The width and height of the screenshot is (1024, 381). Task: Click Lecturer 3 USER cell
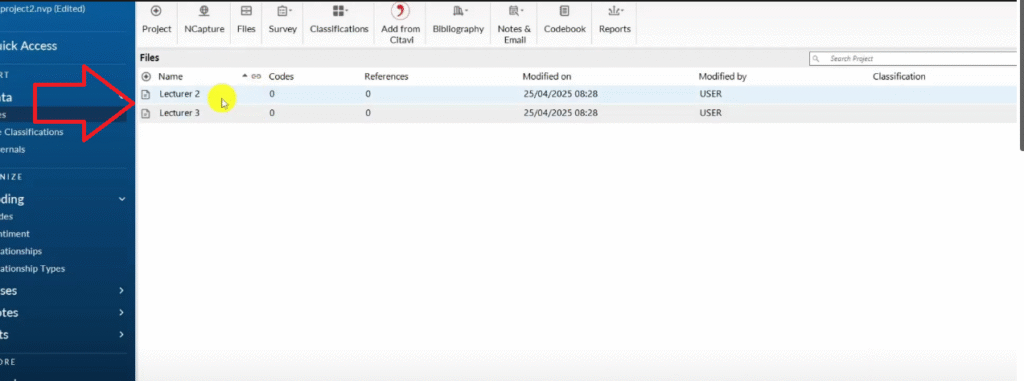coord(711,112)
